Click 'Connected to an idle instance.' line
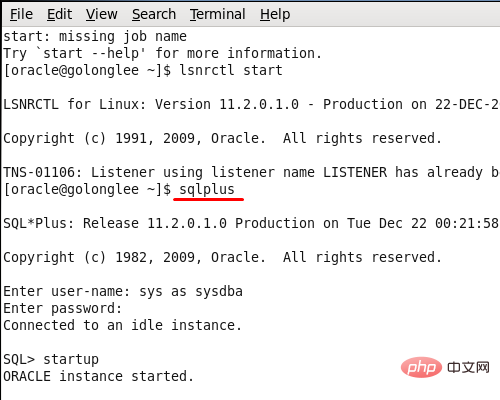Image resolution: width=500 pixels, height=400 pixels. click(122, 325)
